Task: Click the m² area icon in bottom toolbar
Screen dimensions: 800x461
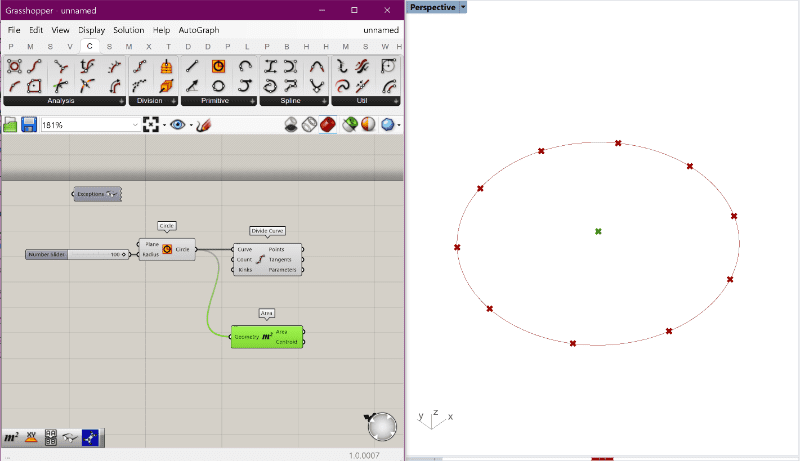Action: pos(11,438)
